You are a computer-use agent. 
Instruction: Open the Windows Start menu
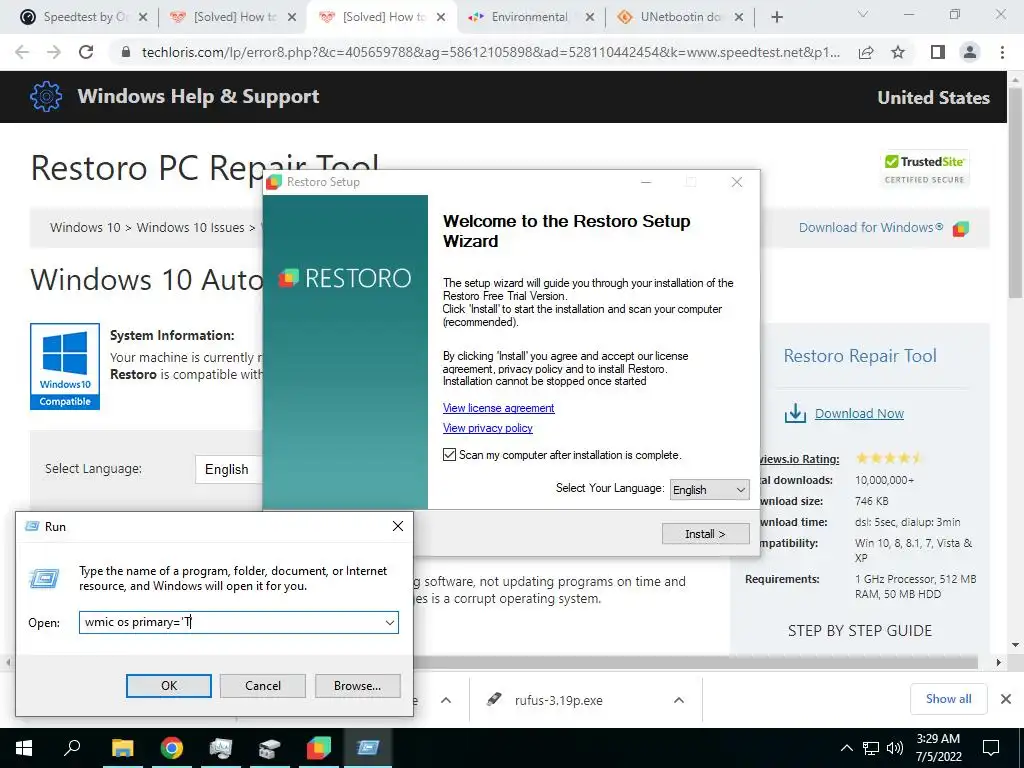pos(24,748)
